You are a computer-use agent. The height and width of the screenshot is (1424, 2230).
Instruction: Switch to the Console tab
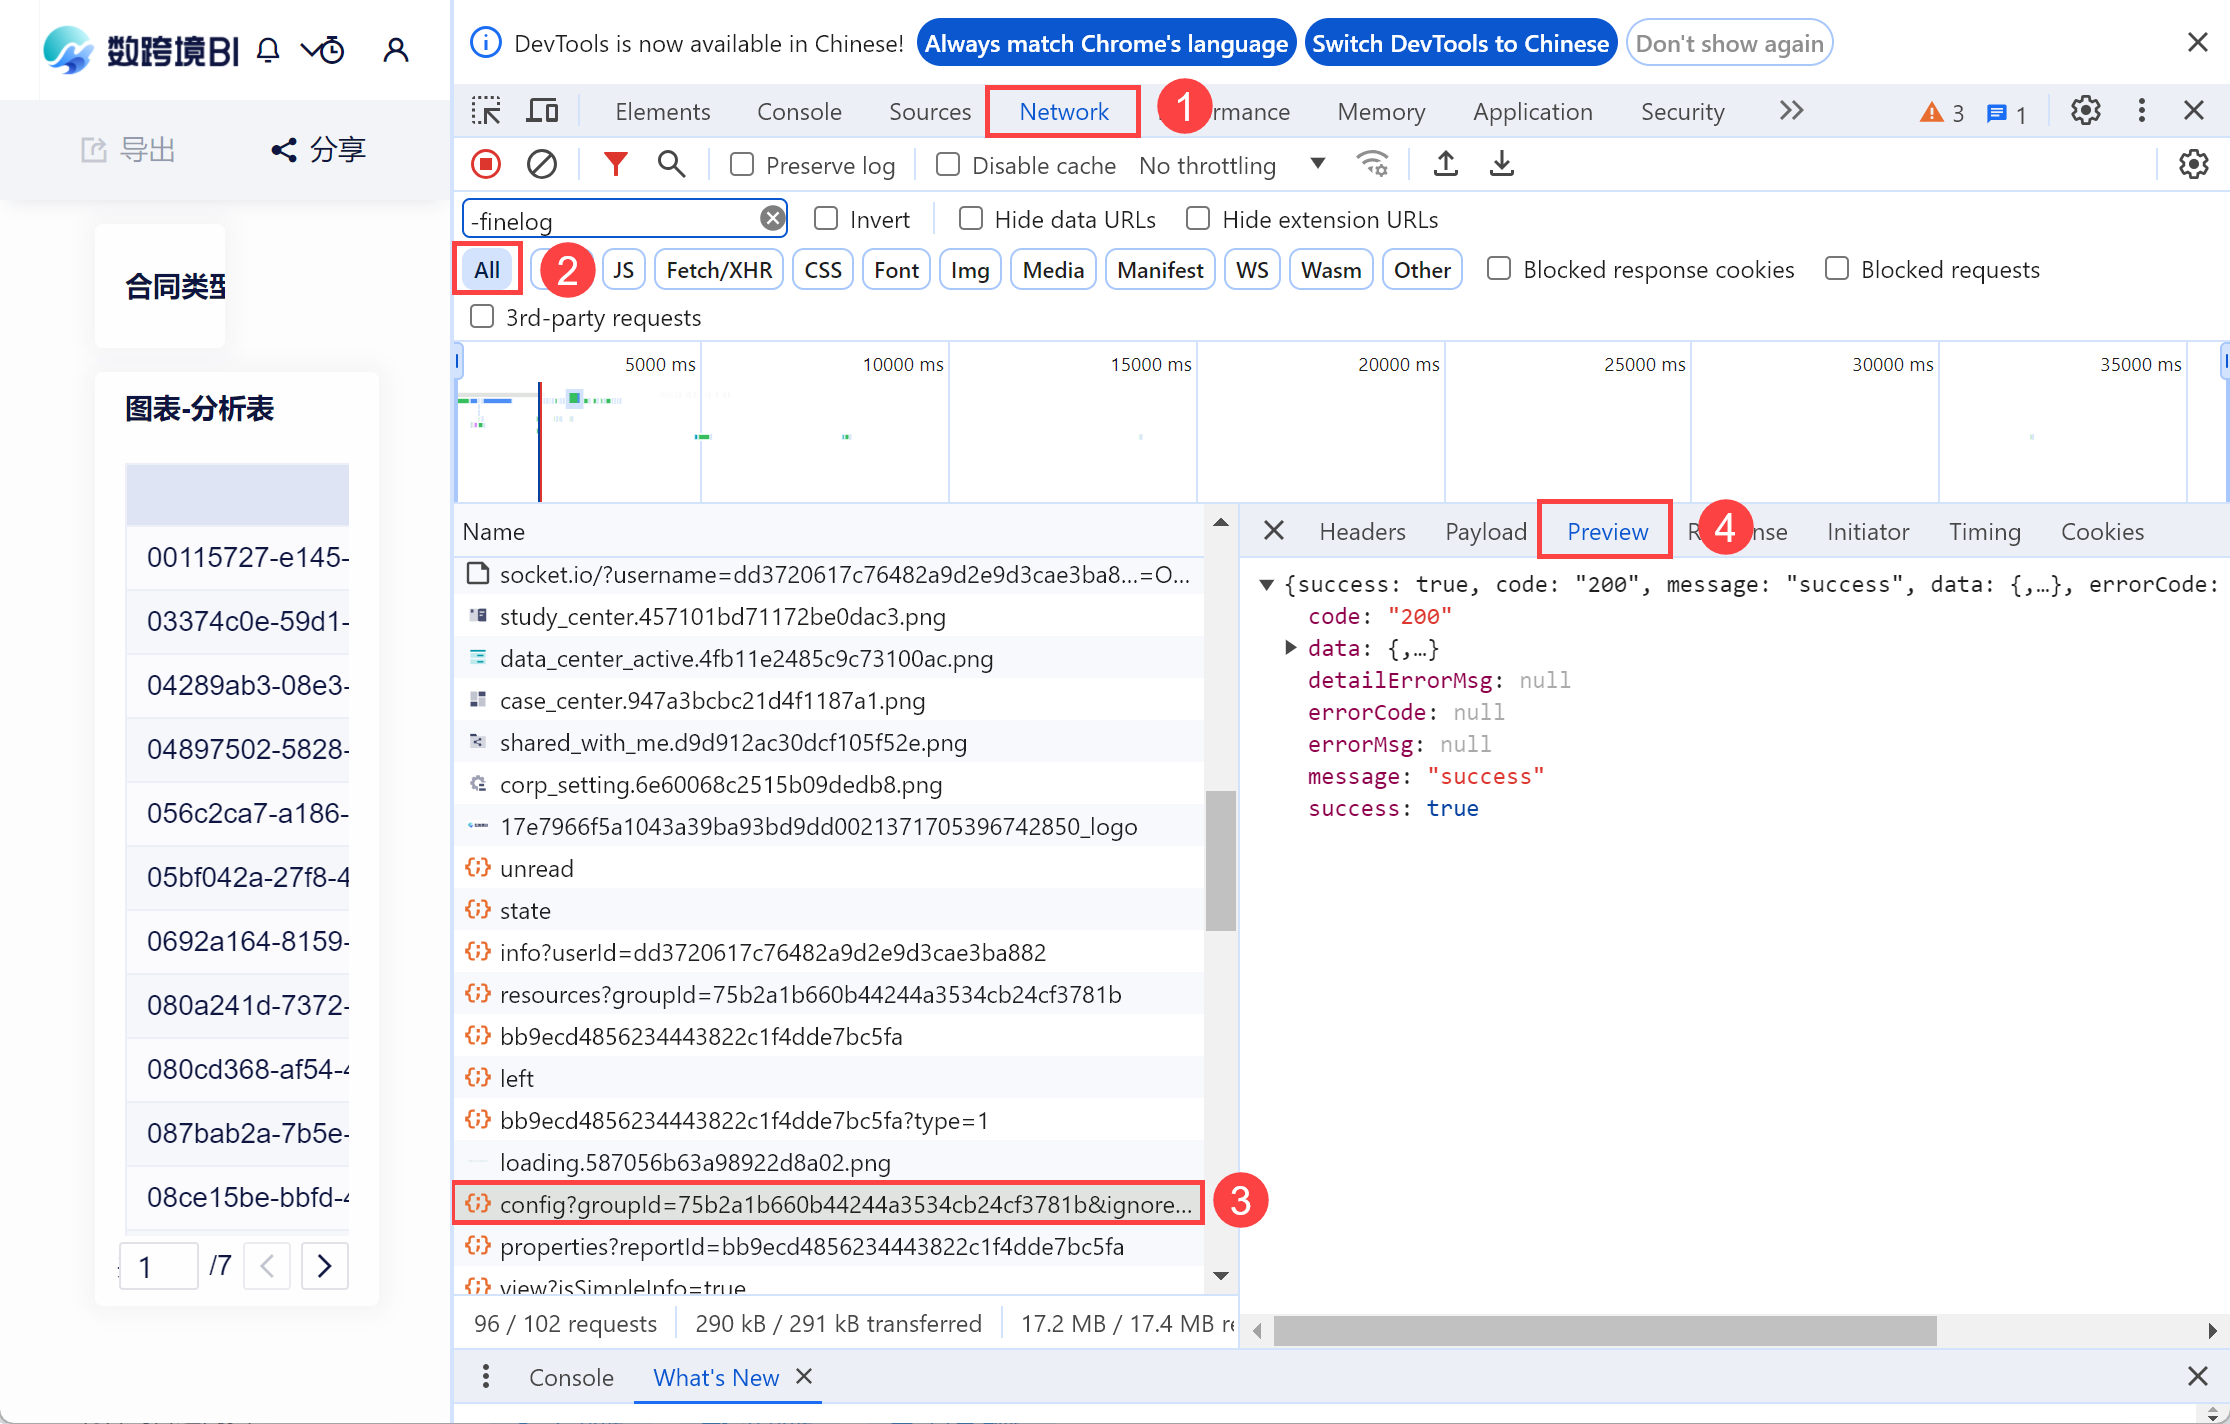[799, 112]
